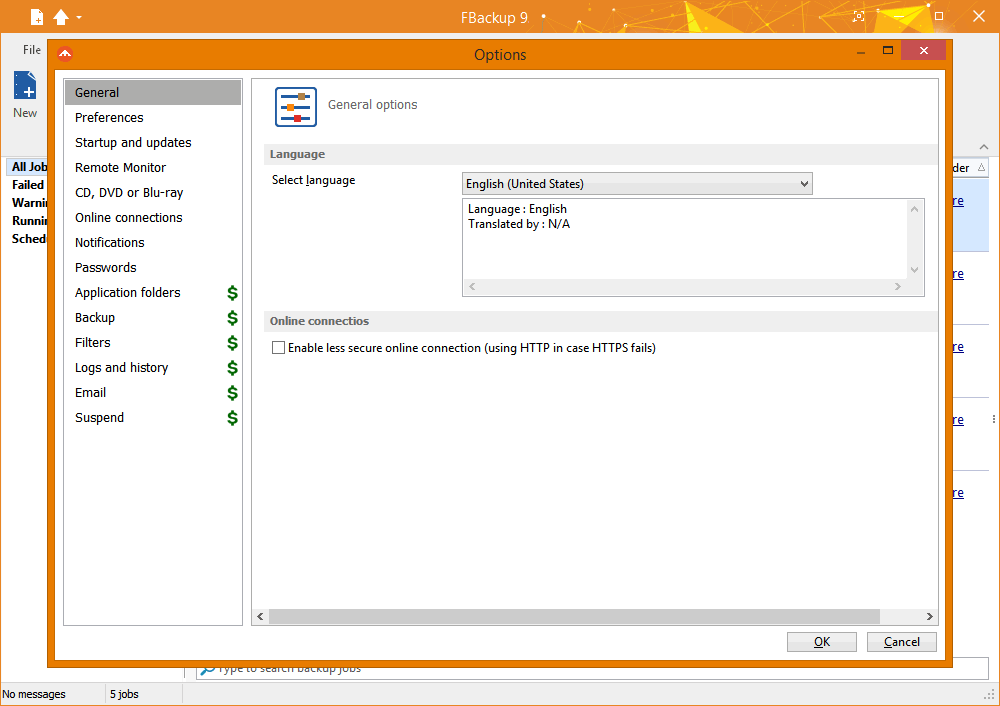Collapse the ribbon using the chevron arrow
This screenshot has height=706, width=1000.
(984, 147)
